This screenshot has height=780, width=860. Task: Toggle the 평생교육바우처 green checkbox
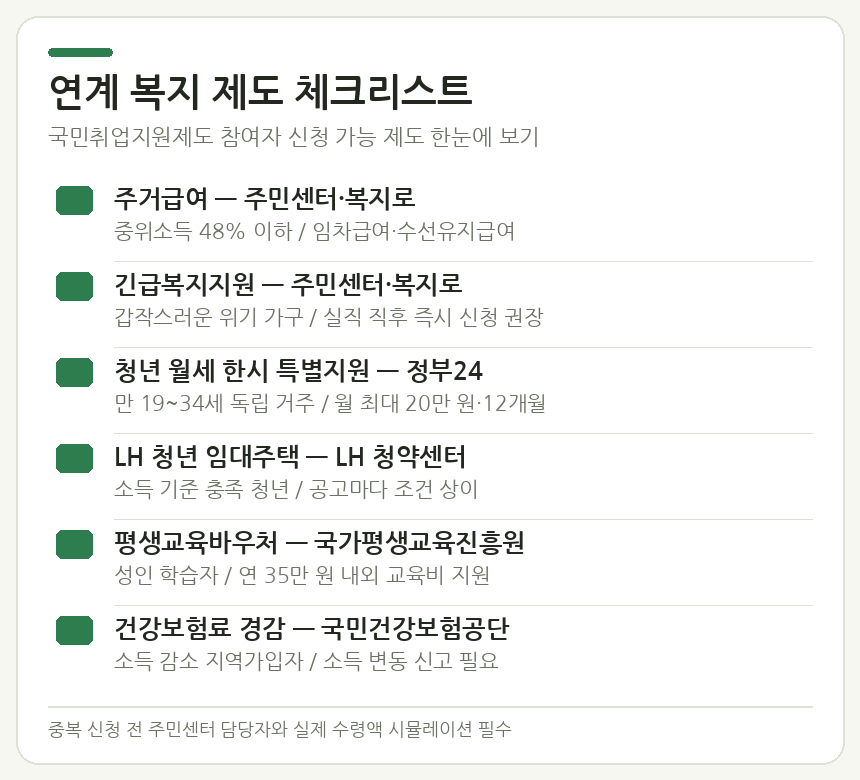(75, 544)
